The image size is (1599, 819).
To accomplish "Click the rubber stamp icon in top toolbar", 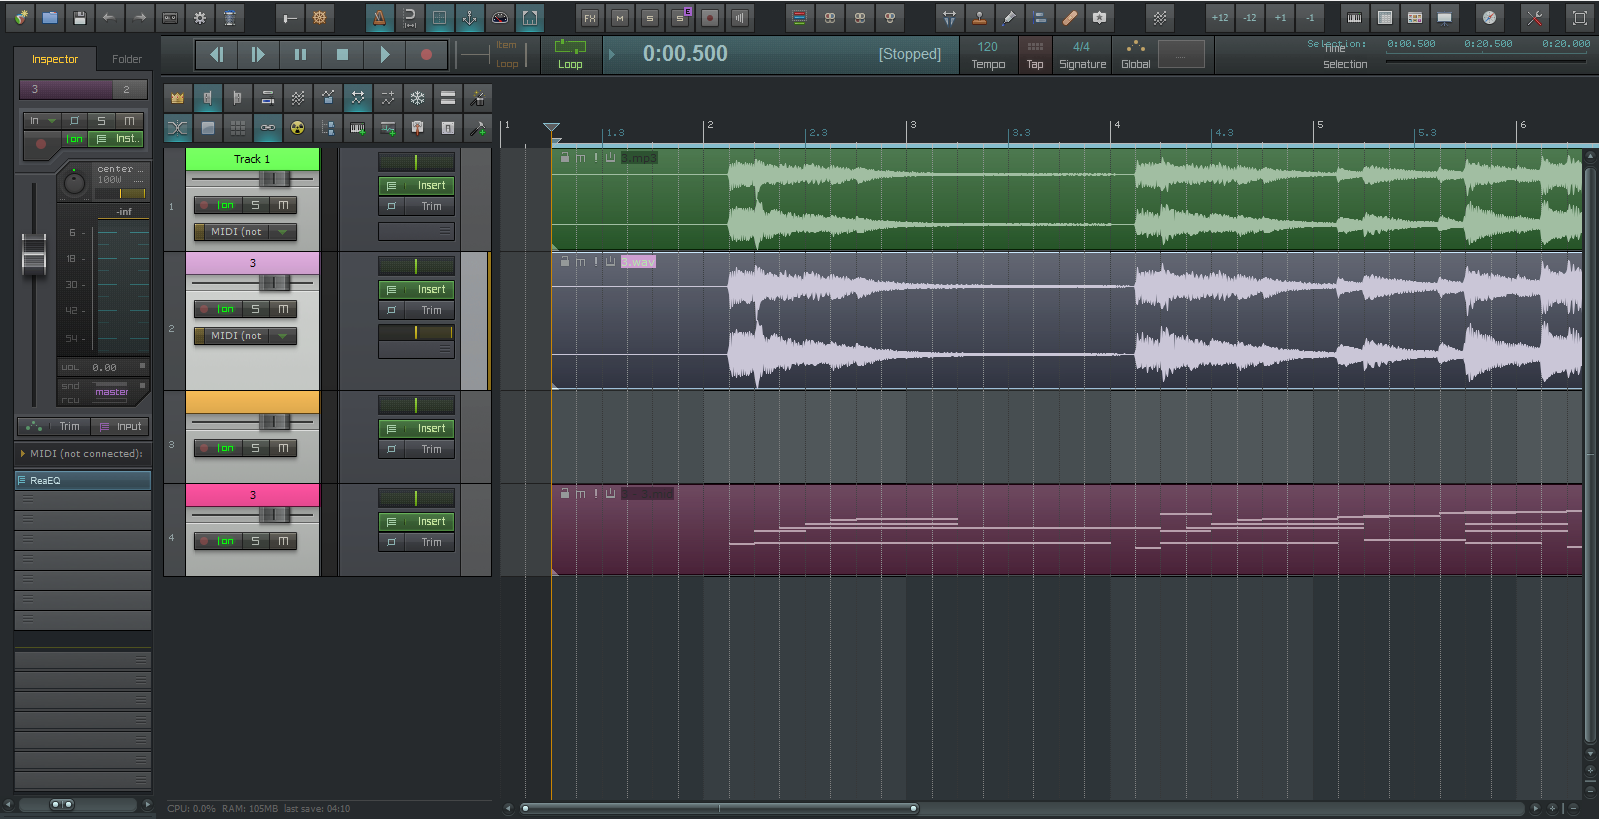I will (979, 17).
